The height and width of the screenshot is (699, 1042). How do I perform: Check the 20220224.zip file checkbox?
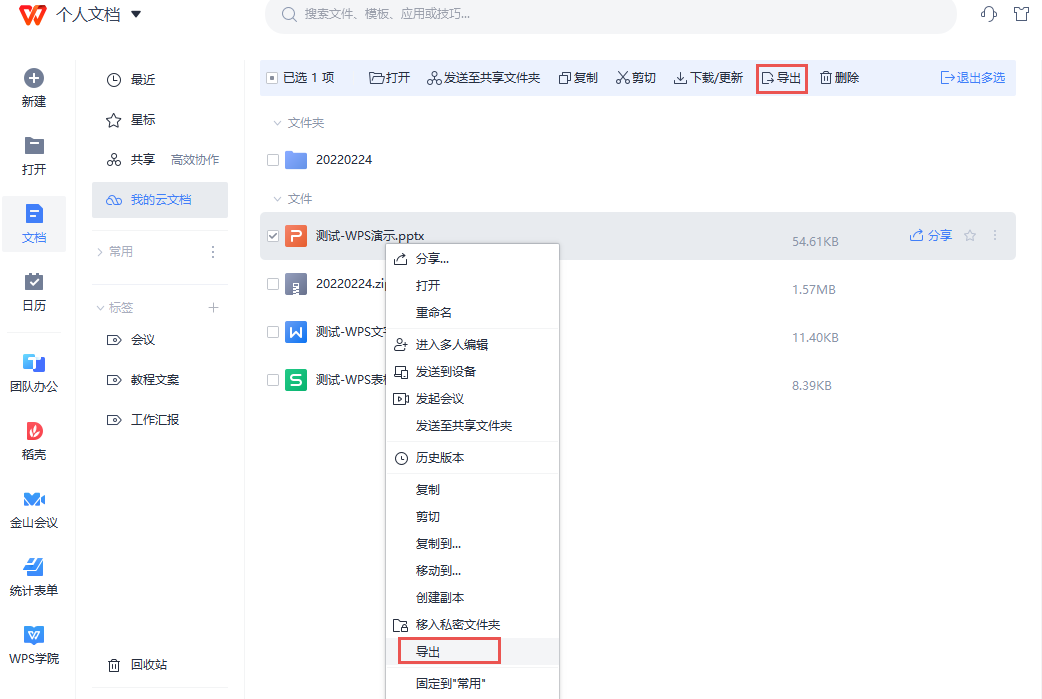point(272,284)
